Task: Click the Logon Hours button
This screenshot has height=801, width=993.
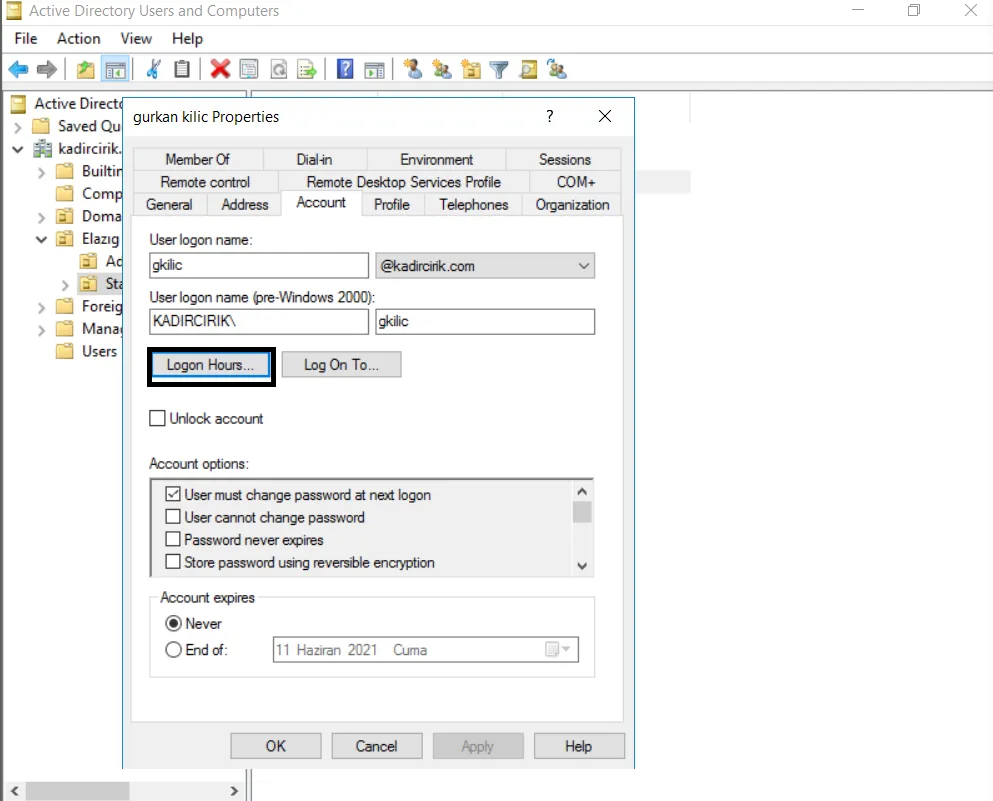Action: click(210, 365)
